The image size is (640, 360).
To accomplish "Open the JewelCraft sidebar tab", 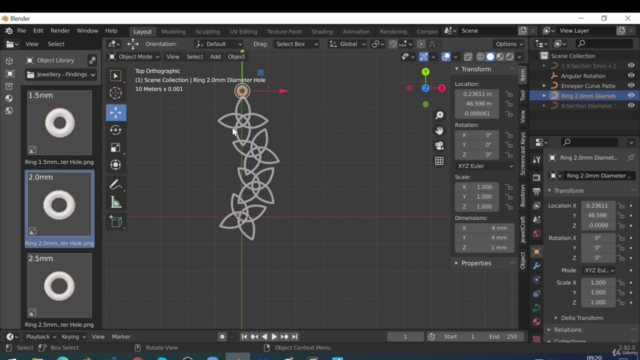I will (x=523, y=230).
